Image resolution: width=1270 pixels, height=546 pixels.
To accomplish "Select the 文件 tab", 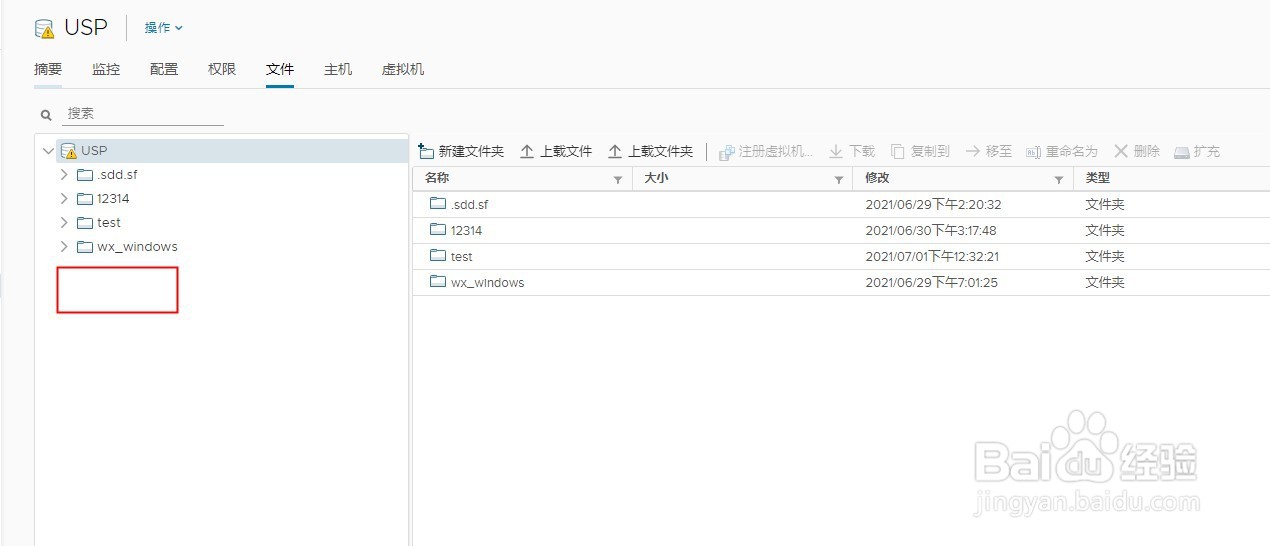I will [280, 69].
